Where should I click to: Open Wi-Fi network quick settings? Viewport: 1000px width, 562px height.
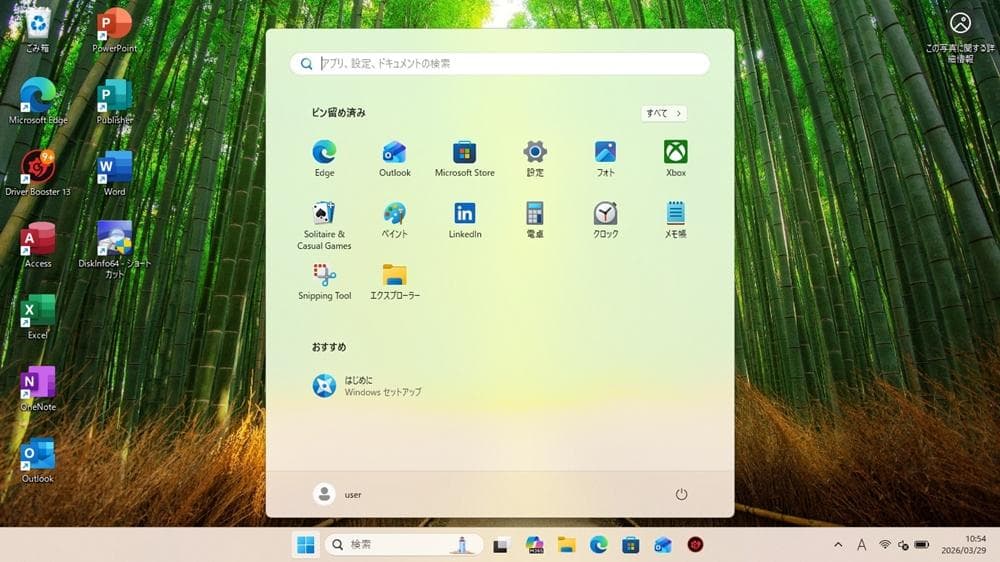(885, 545)
